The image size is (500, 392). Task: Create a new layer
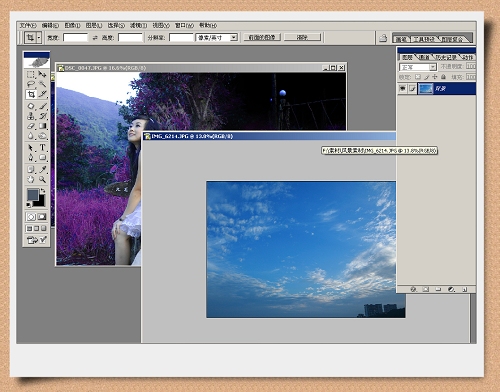click(x=464, y=289)
